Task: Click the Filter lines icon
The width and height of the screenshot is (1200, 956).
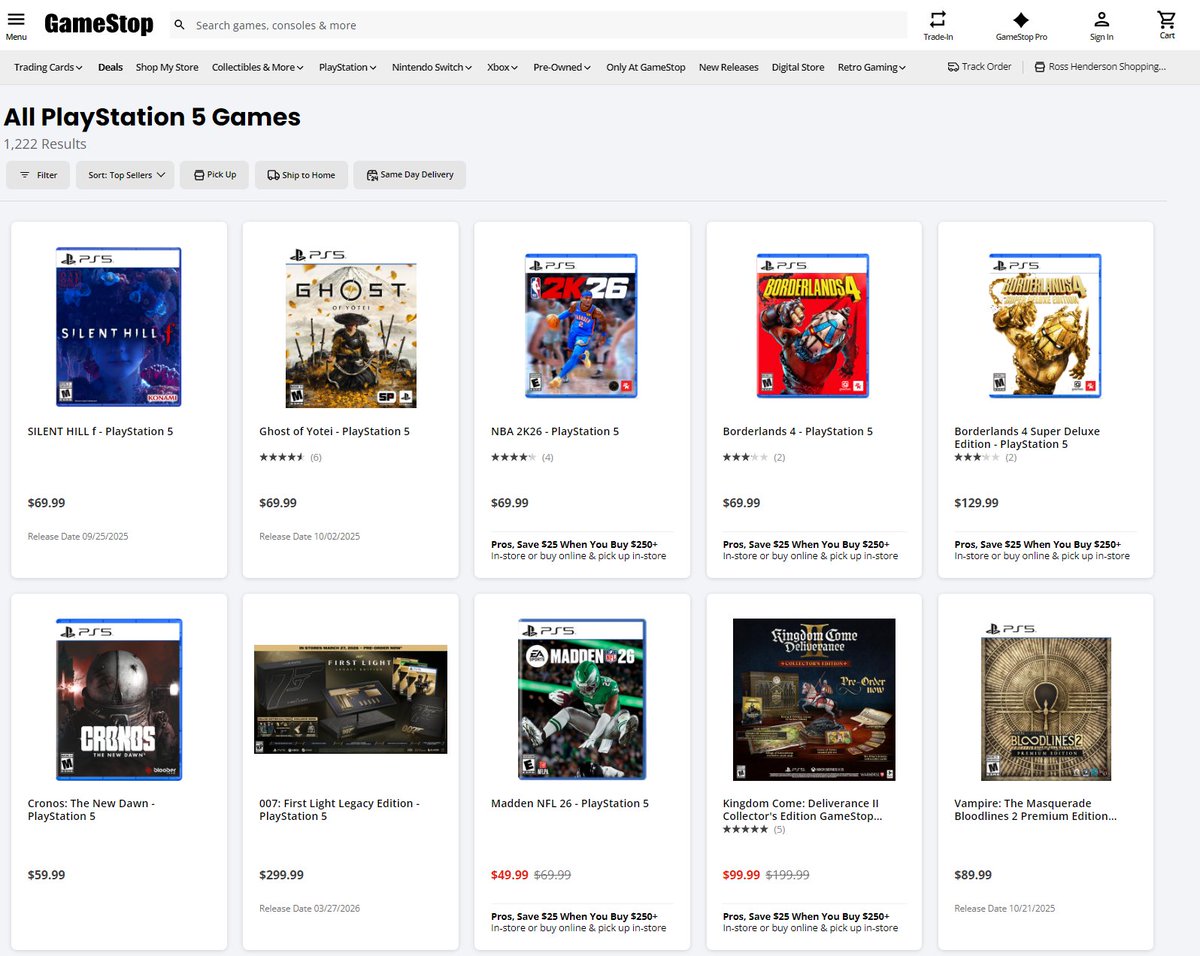Action: click(x=25, y=175)
